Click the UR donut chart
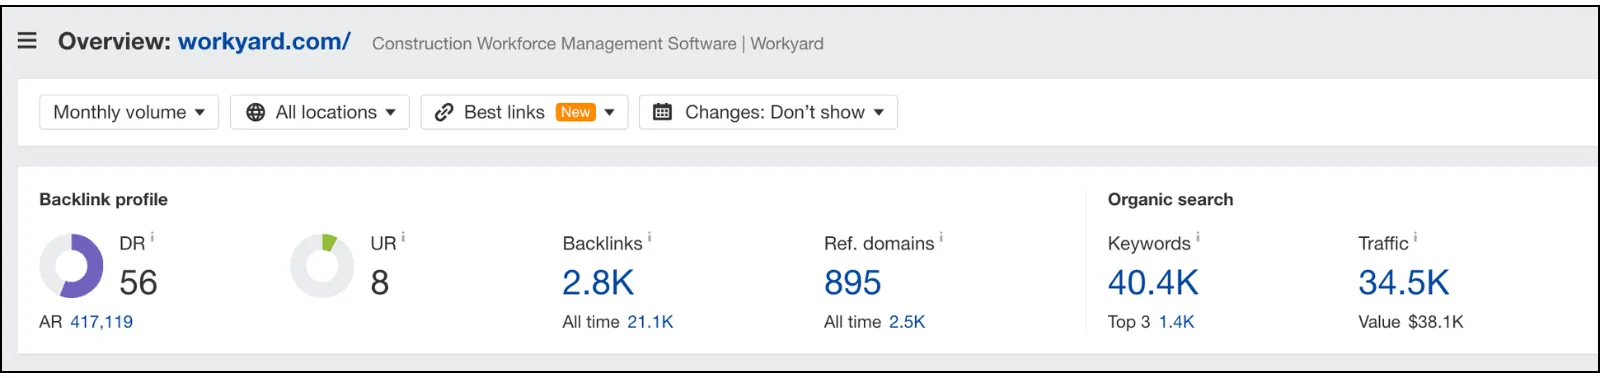The image size is (1600, 378). tap(322, 266)
